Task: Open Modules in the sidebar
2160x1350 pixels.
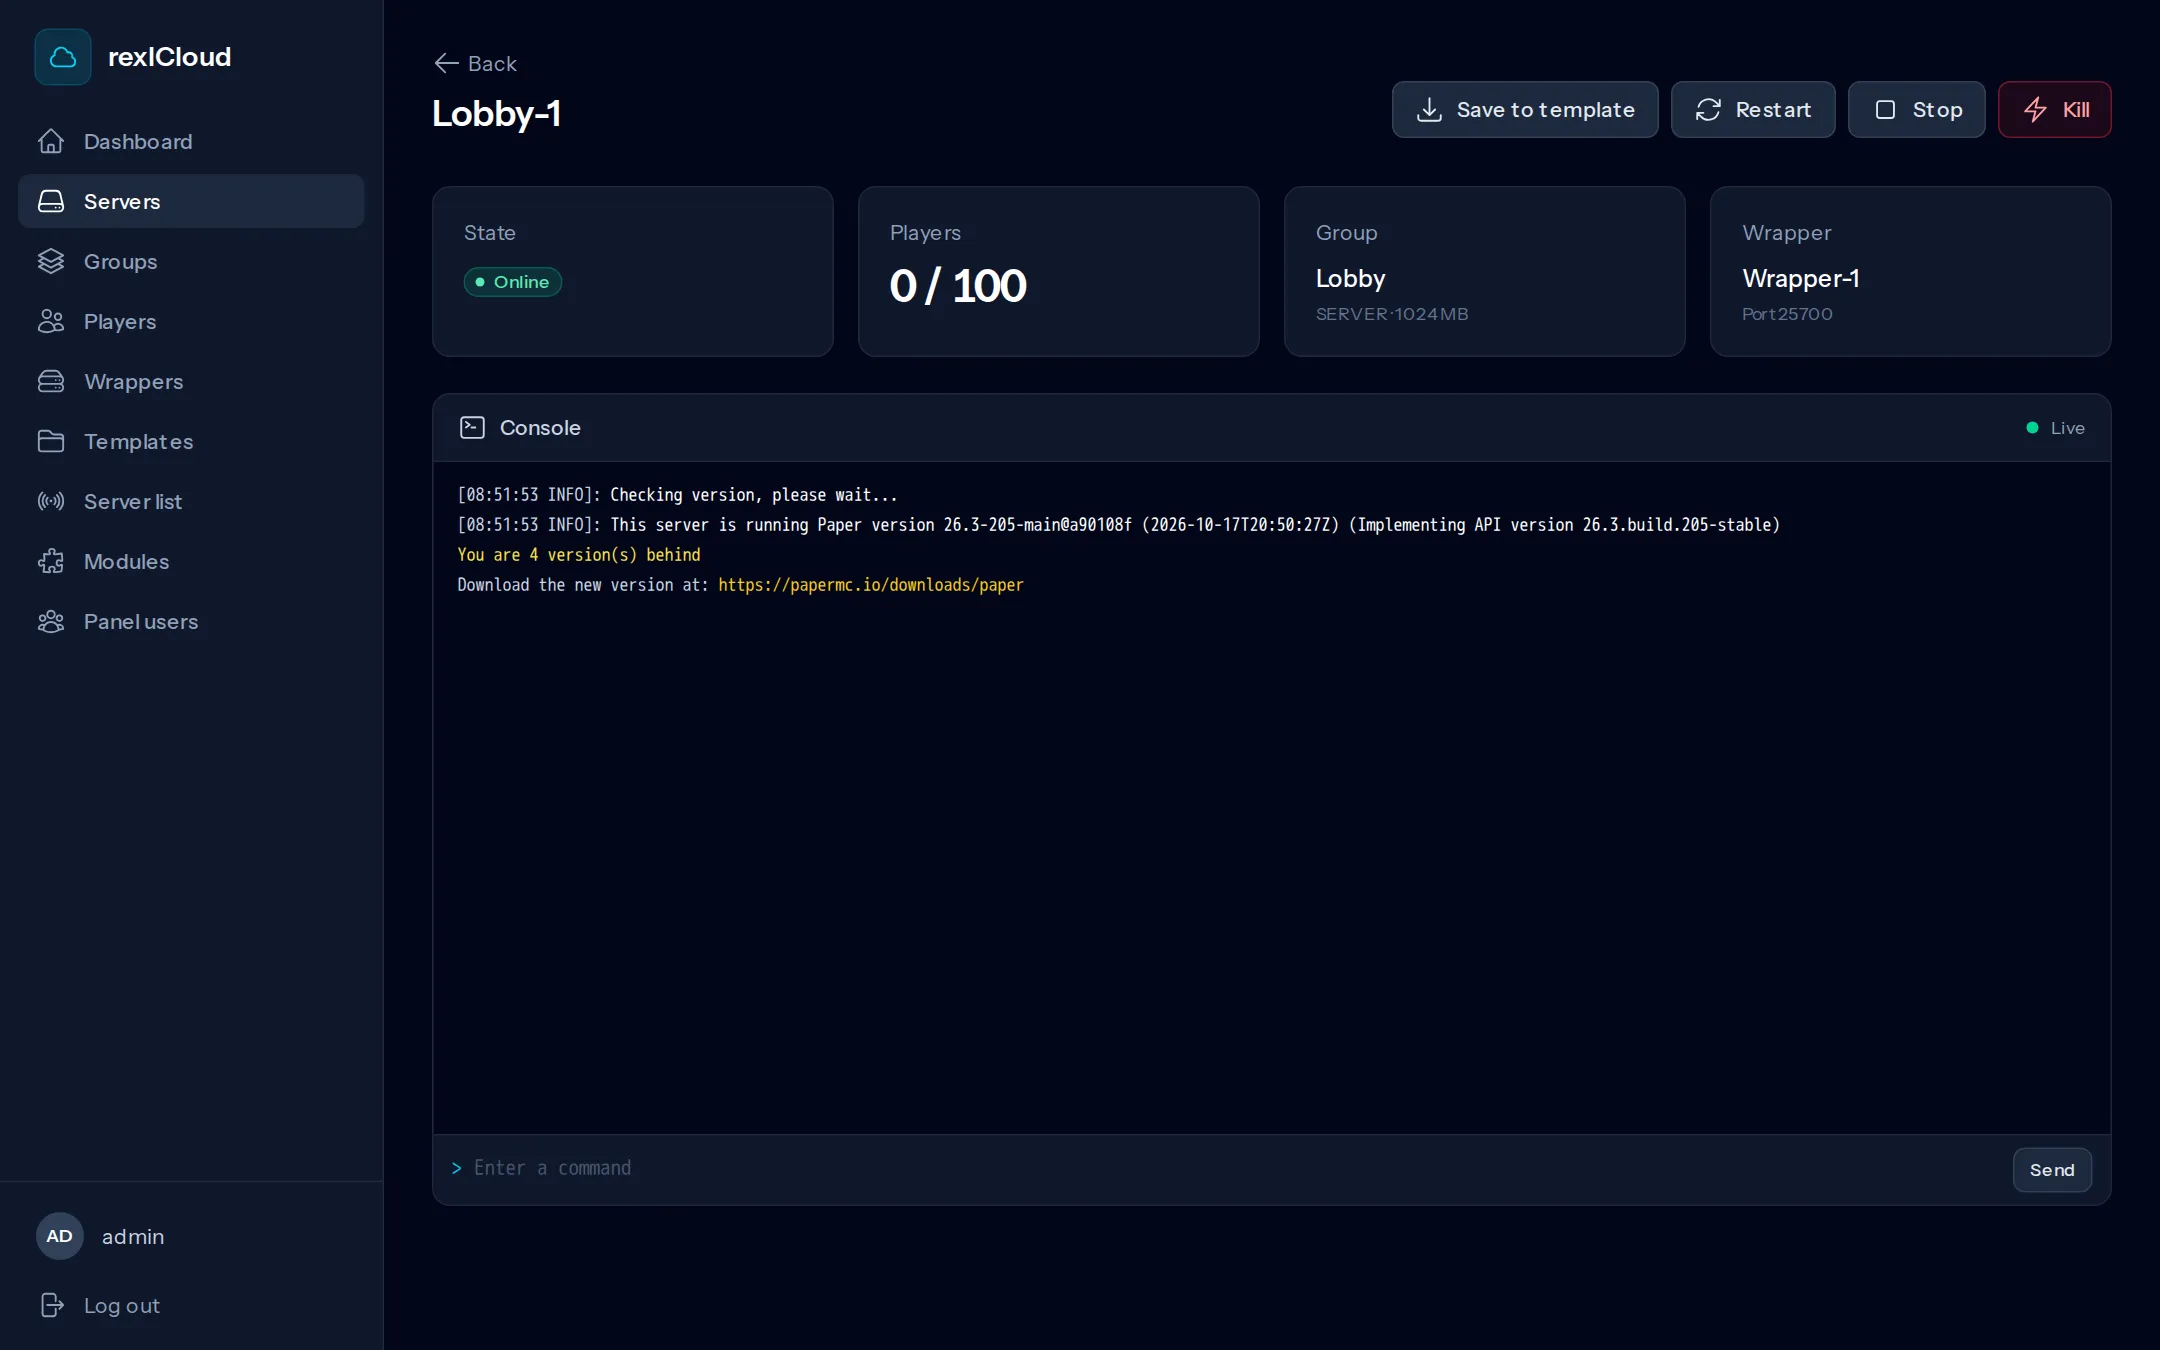Action: [x=191, y=561]
